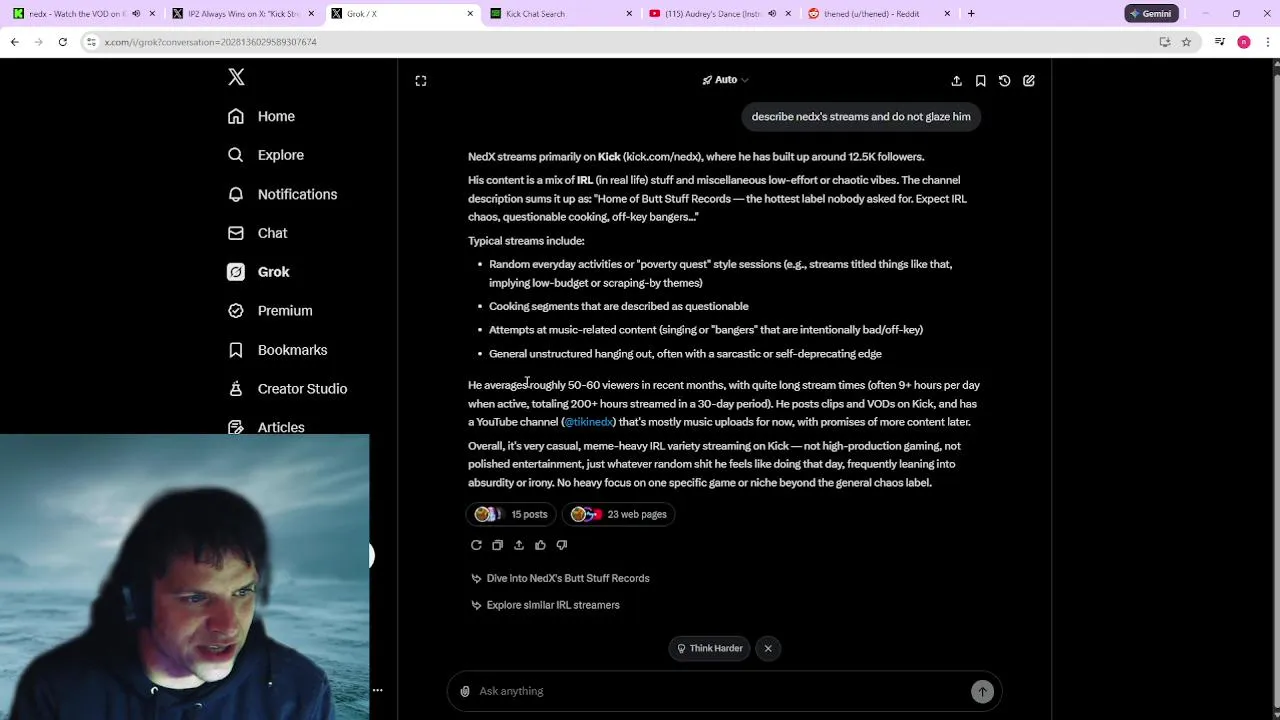Click the Chat envelope icon

point(236,233)
